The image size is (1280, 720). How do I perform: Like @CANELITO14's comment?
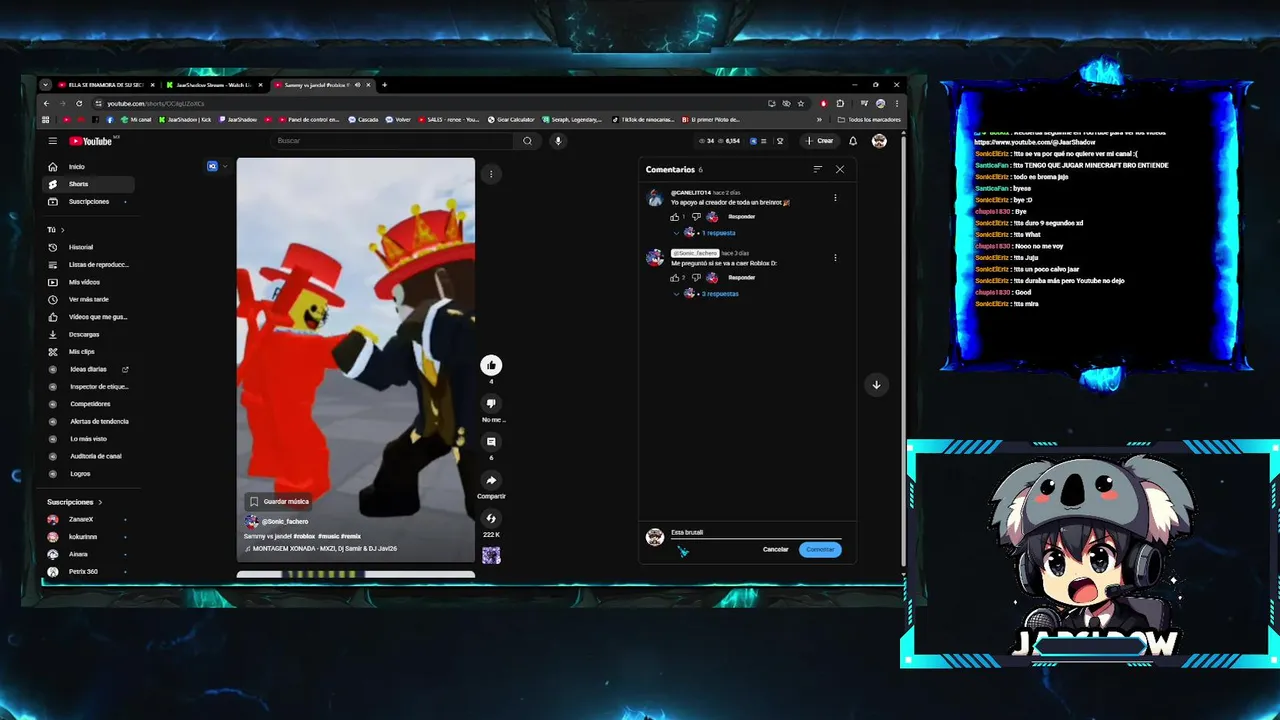click(x=675, y=217)
